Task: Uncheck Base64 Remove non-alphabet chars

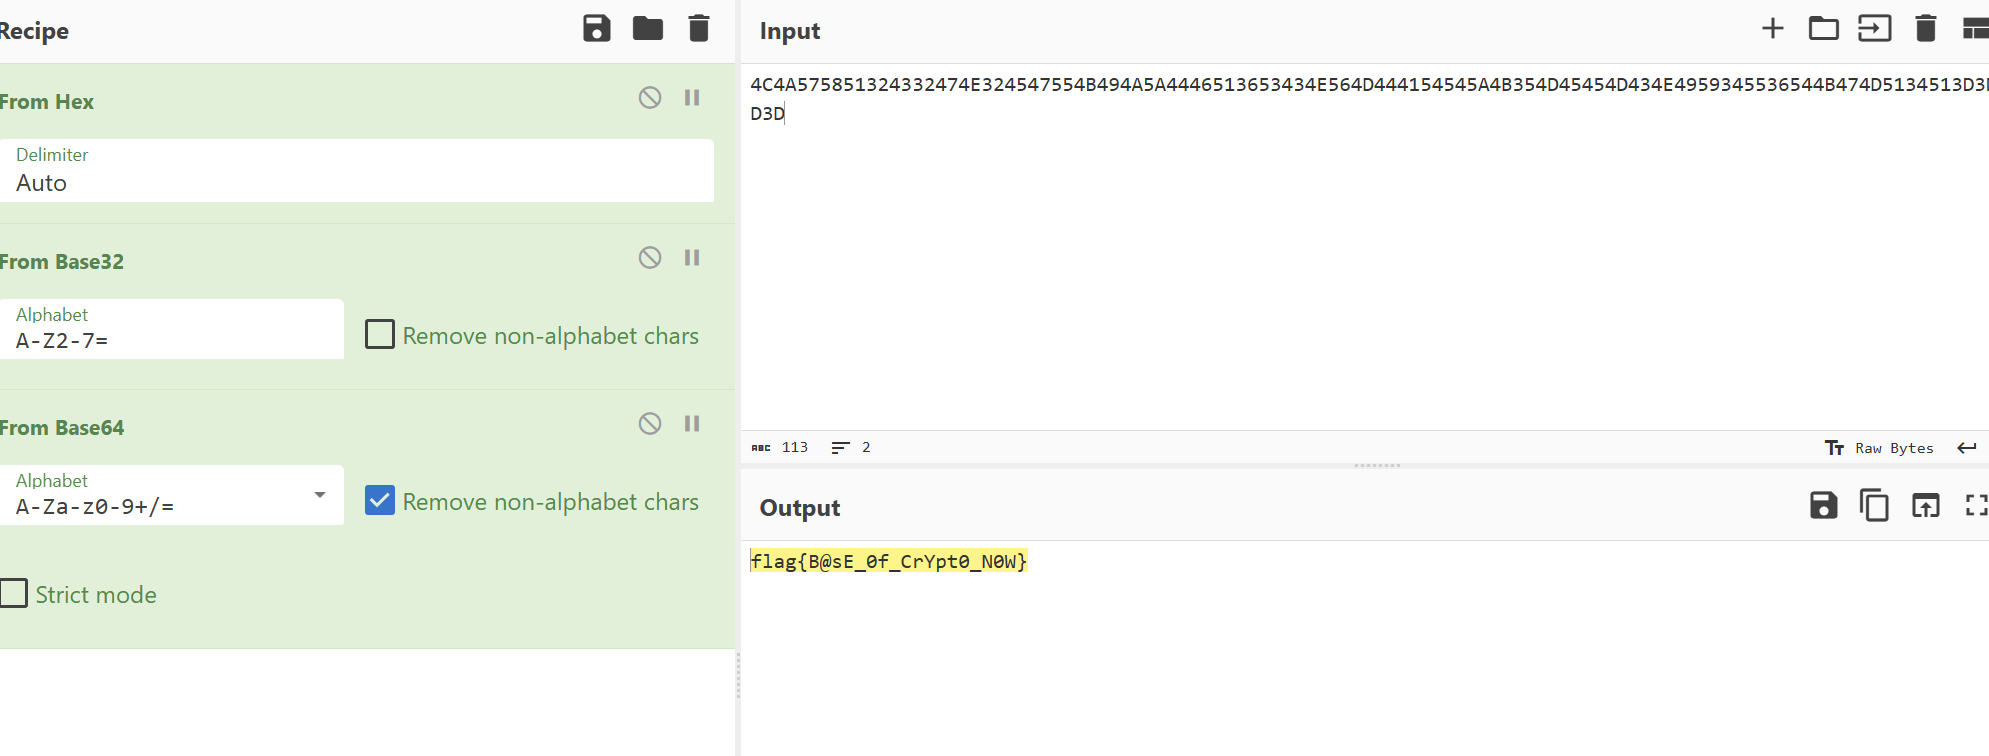Action: pos(380,500)
